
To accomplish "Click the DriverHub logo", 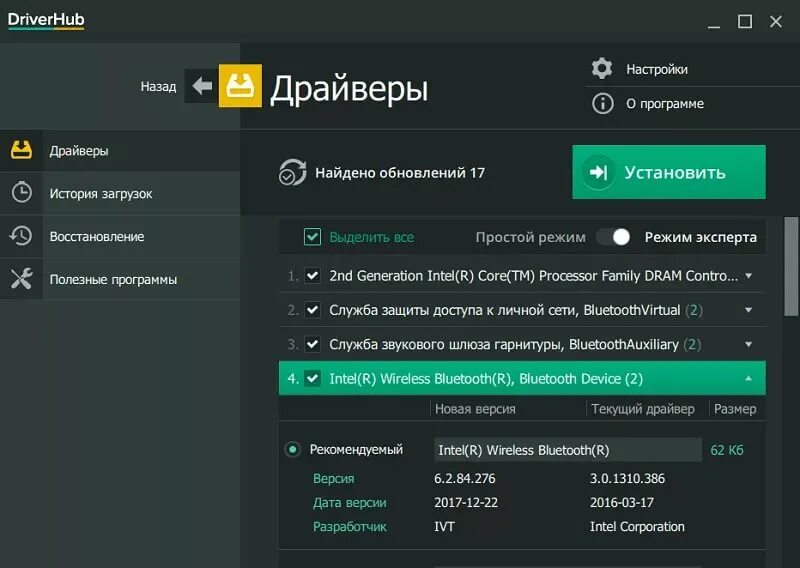I will click(46, 20).
